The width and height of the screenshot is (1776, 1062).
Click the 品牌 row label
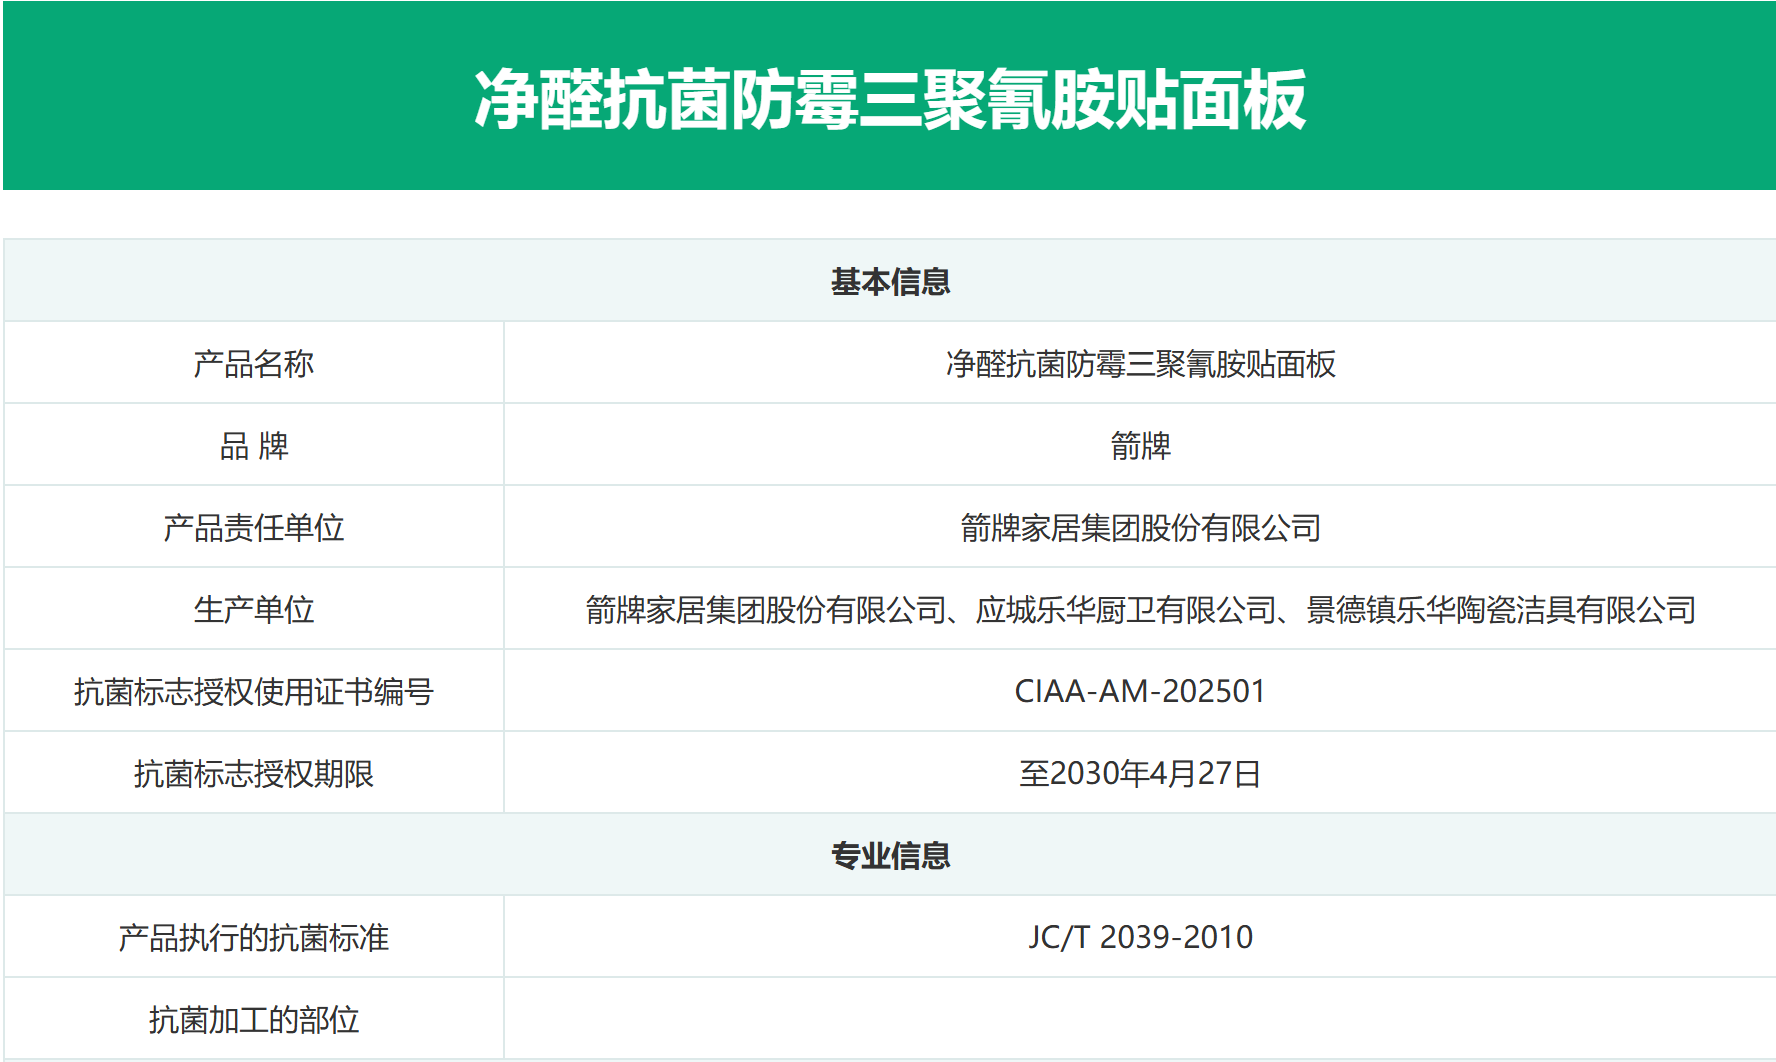click(x=254, y=446)
